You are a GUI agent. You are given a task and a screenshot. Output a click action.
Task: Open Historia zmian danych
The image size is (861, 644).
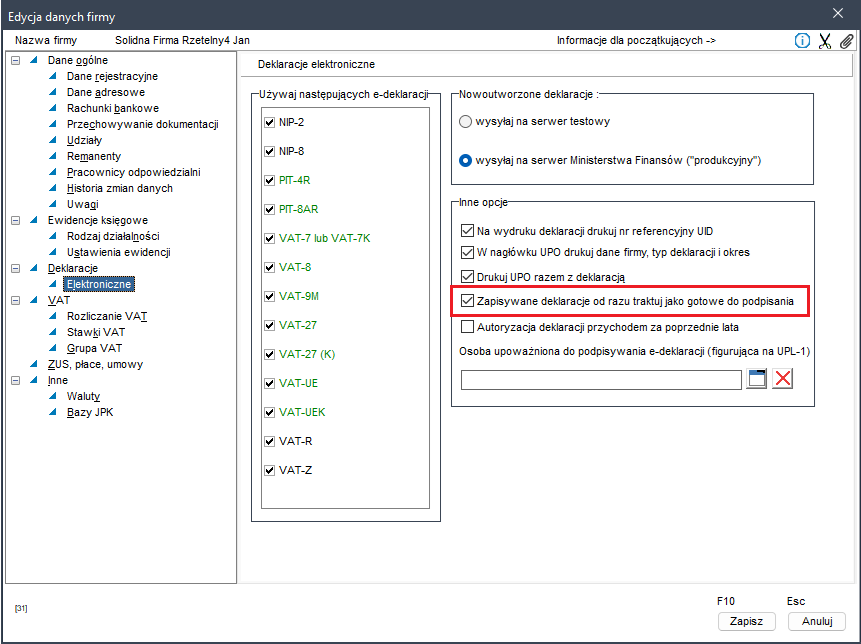(120, 188)
